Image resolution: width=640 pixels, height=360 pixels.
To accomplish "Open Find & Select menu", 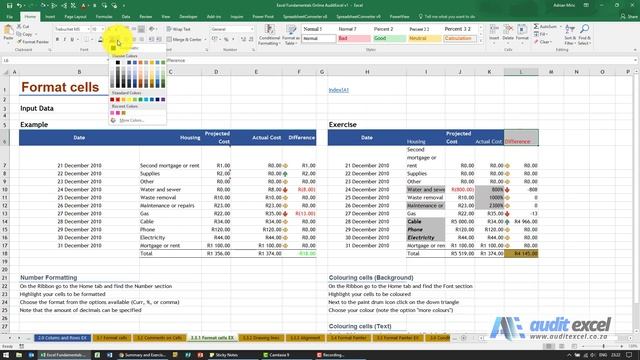I will pos(584,34).
